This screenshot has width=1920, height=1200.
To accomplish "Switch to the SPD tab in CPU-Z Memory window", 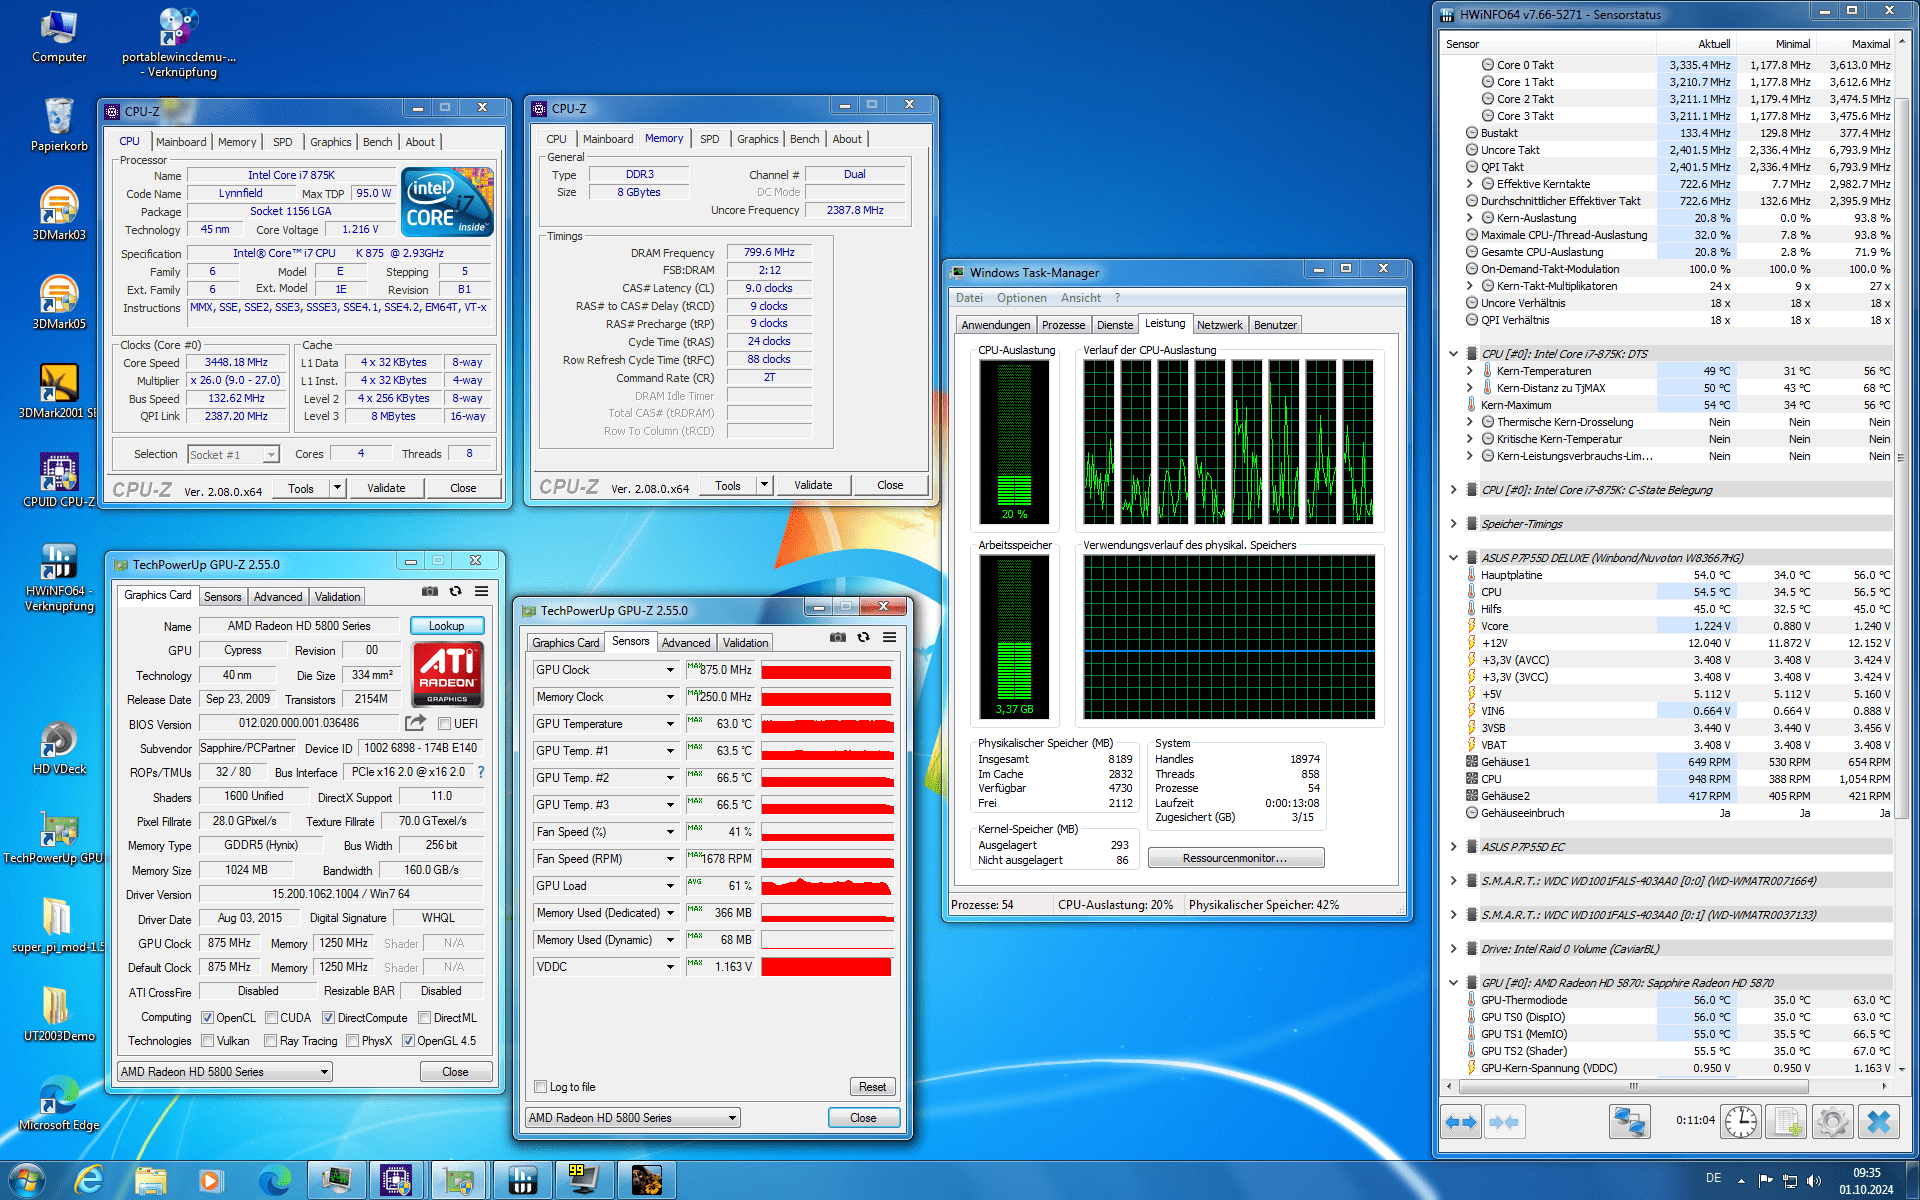I will (709, 139).
